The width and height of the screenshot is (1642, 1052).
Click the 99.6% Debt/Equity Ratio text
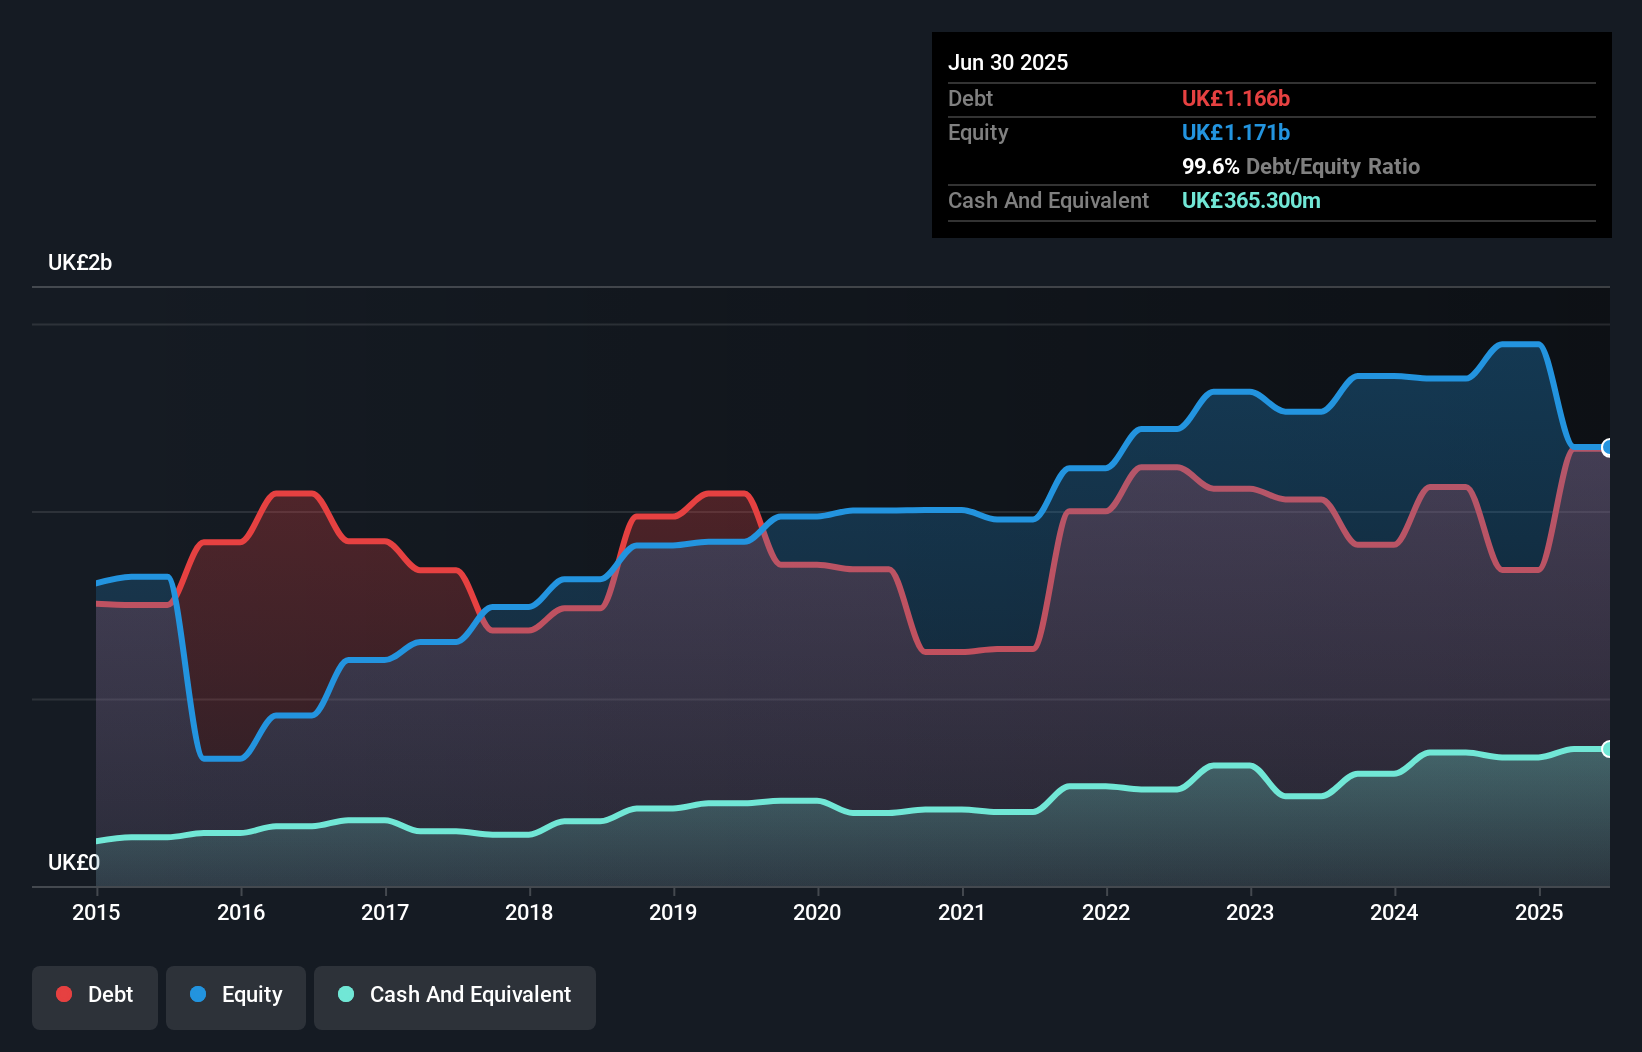tap(1300, 167)
